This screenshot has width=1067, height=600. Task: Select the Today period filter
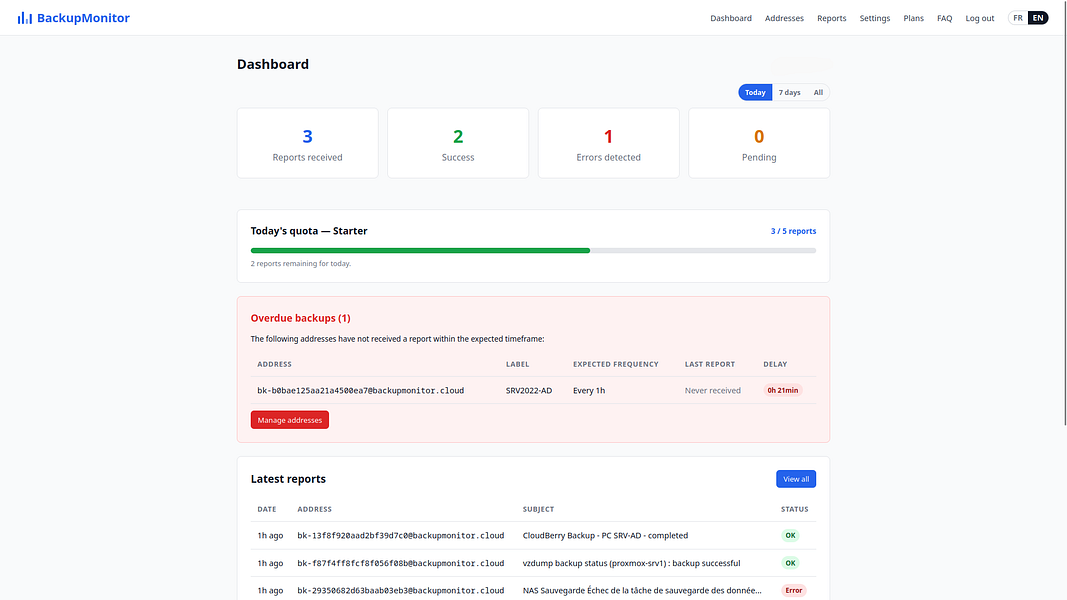click(x=755, y=93)
